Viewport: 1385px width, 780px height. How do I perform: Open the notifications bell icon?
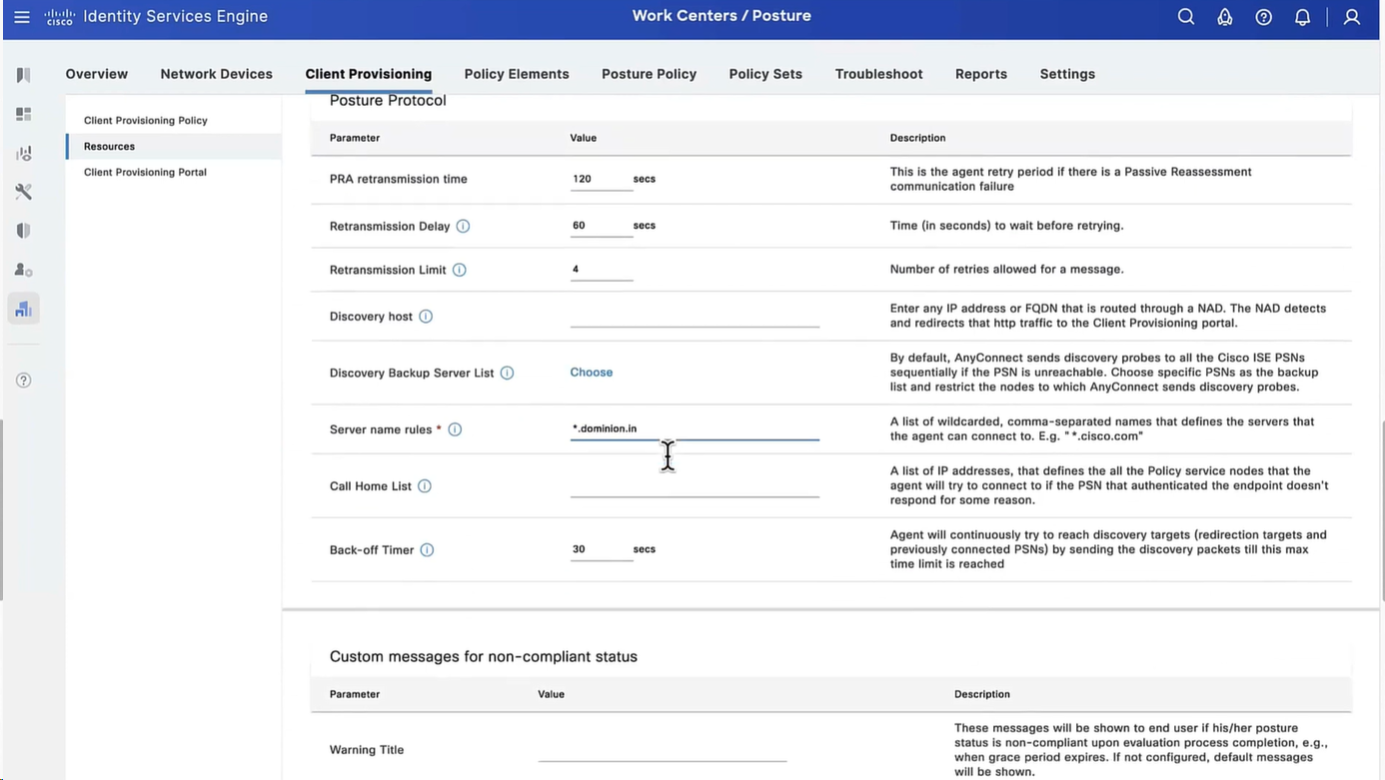click(1302, 17)
